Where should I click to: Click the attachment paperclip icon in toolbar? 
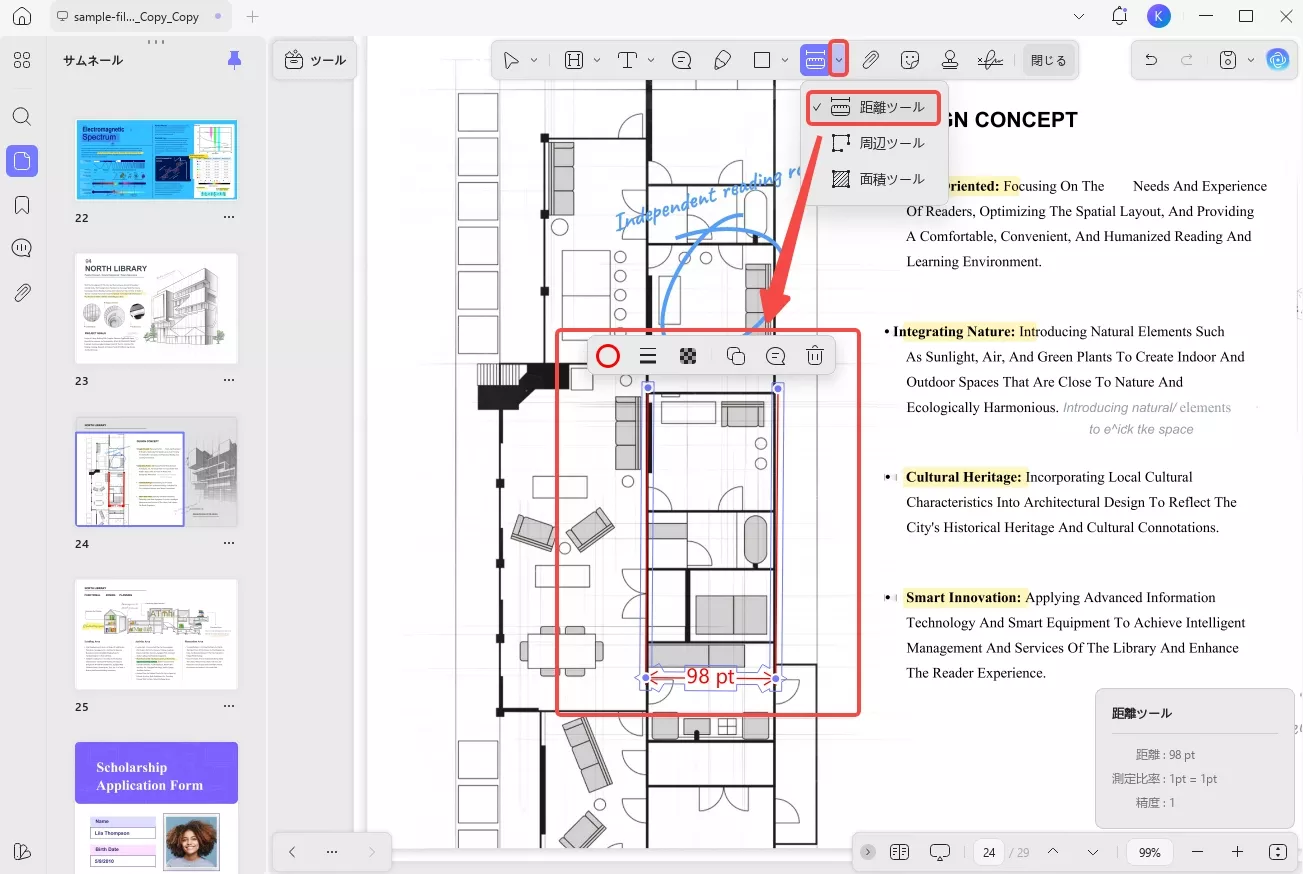click(x=870, y=60)
